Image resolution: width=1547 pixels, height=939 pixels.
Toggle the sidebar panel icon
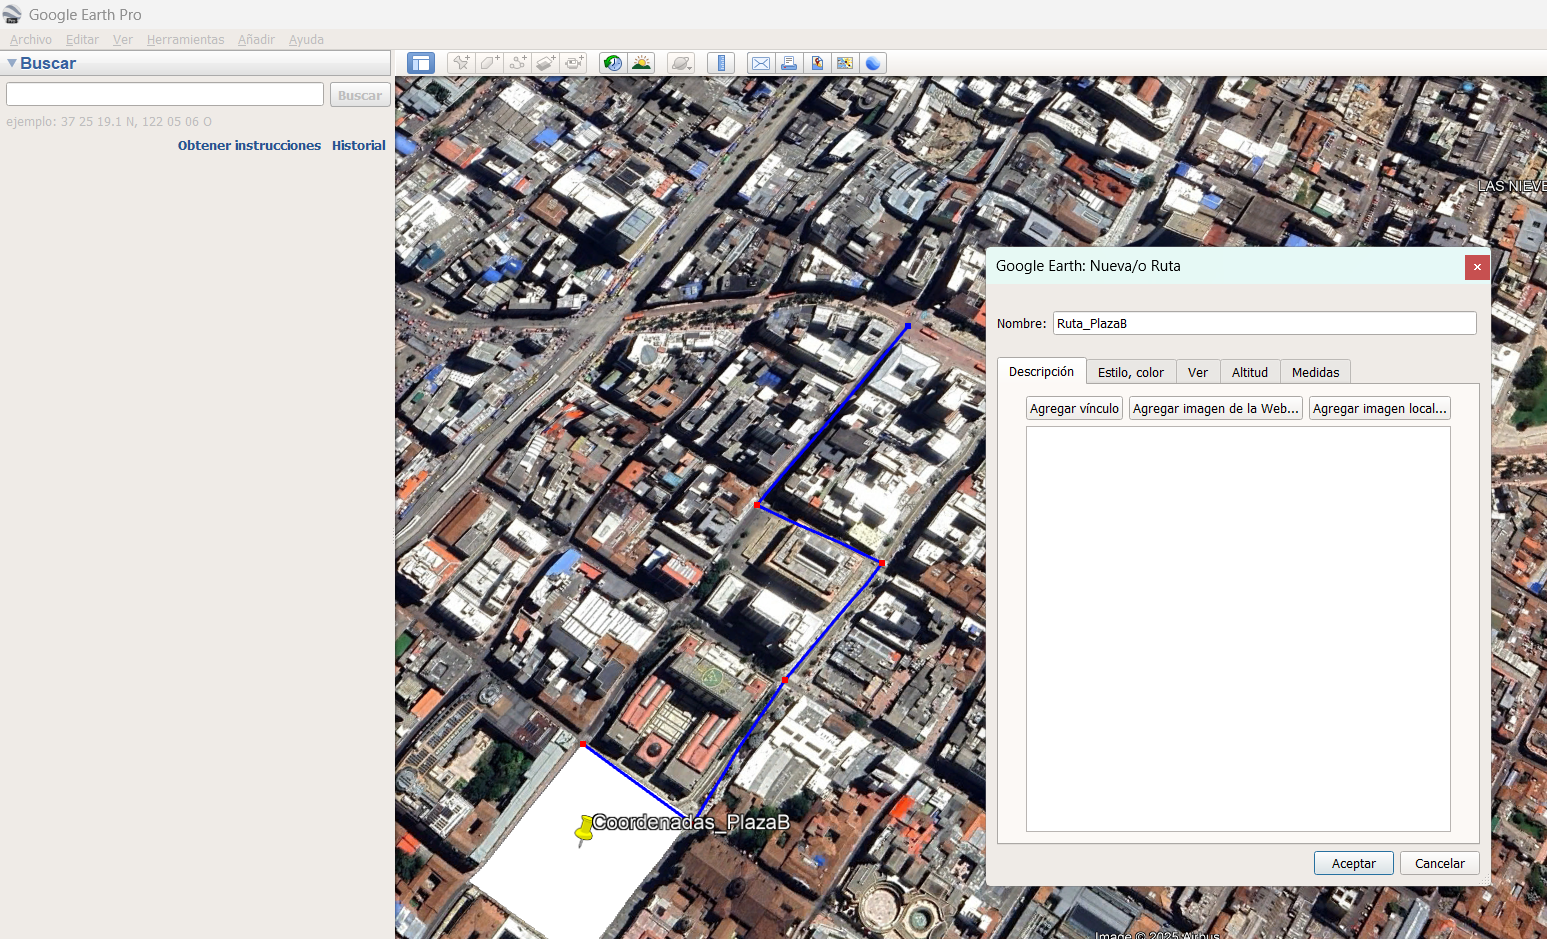[x=421, y=63]
